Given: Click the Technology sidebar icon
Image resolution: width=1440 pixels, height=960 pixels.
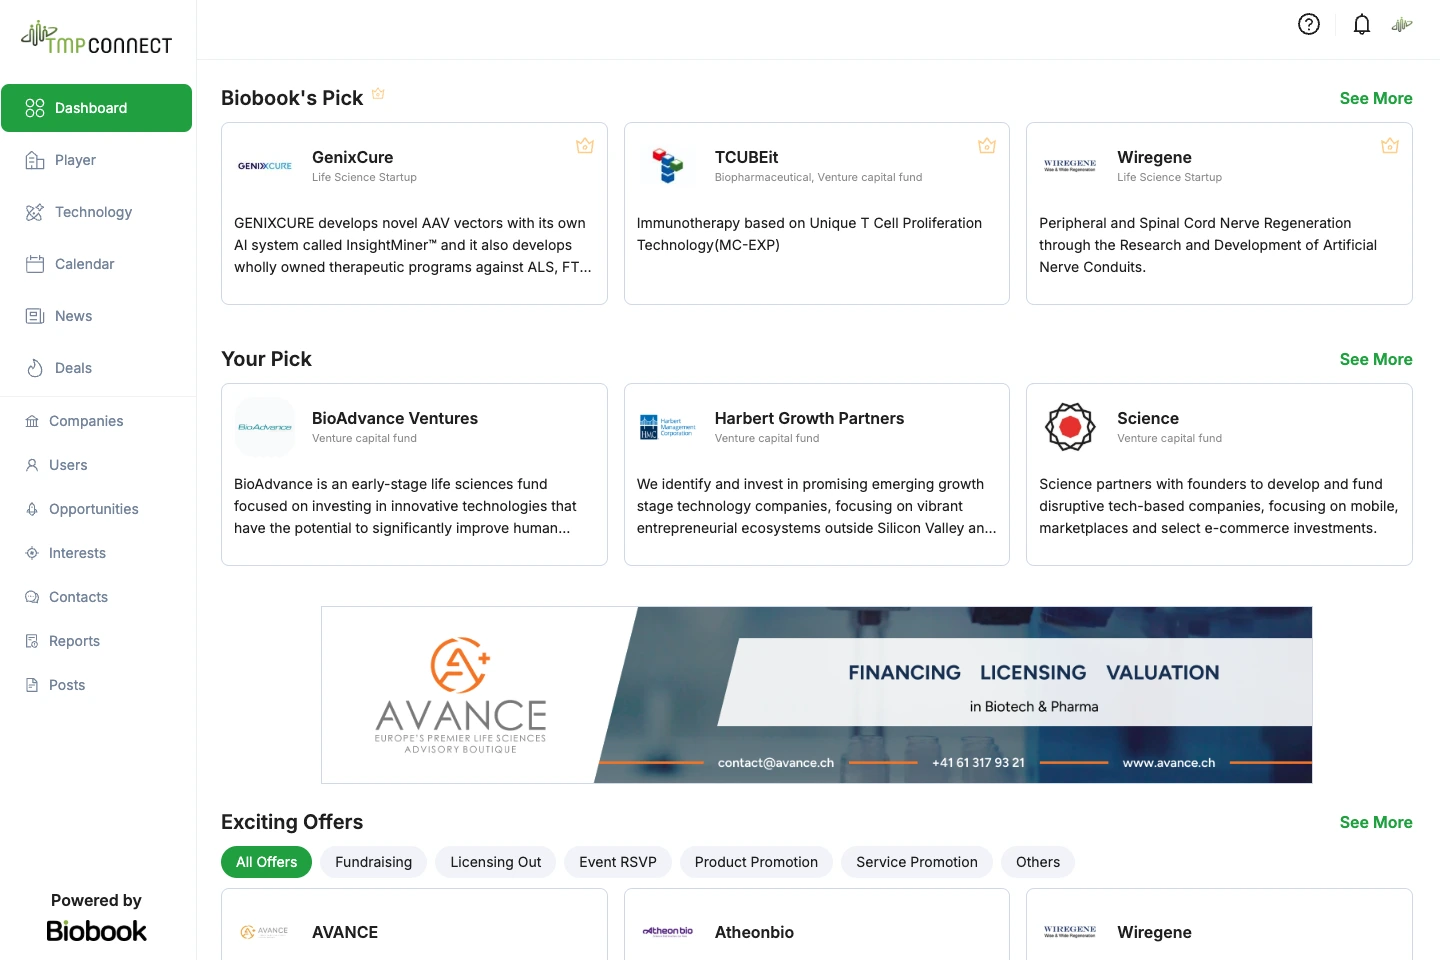Looking at the screenshot, I should pos(35,212).
